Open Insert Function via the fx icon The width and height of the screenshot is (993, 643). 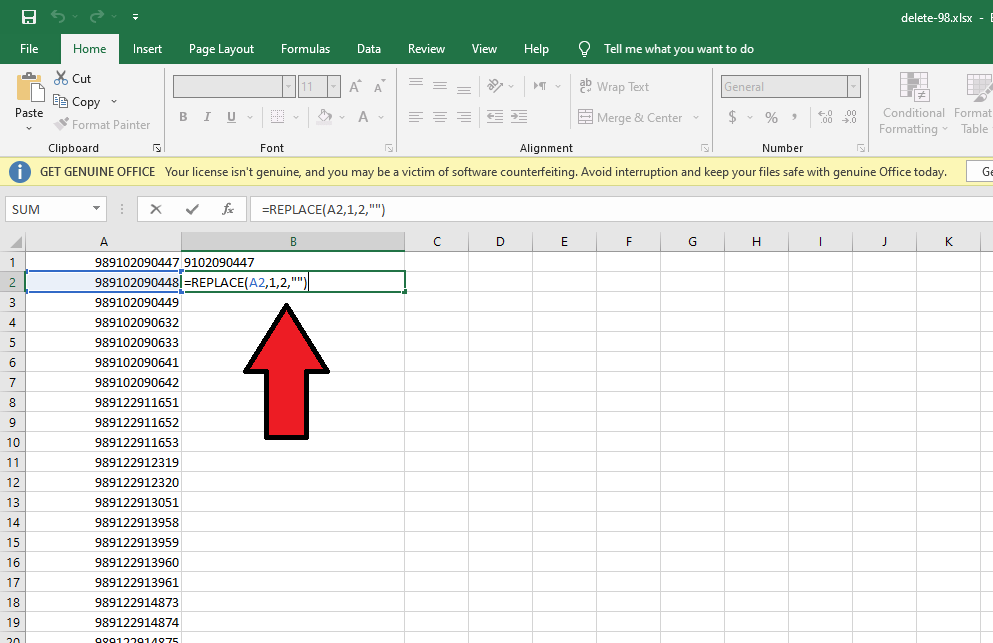click(x=228, y=209)
